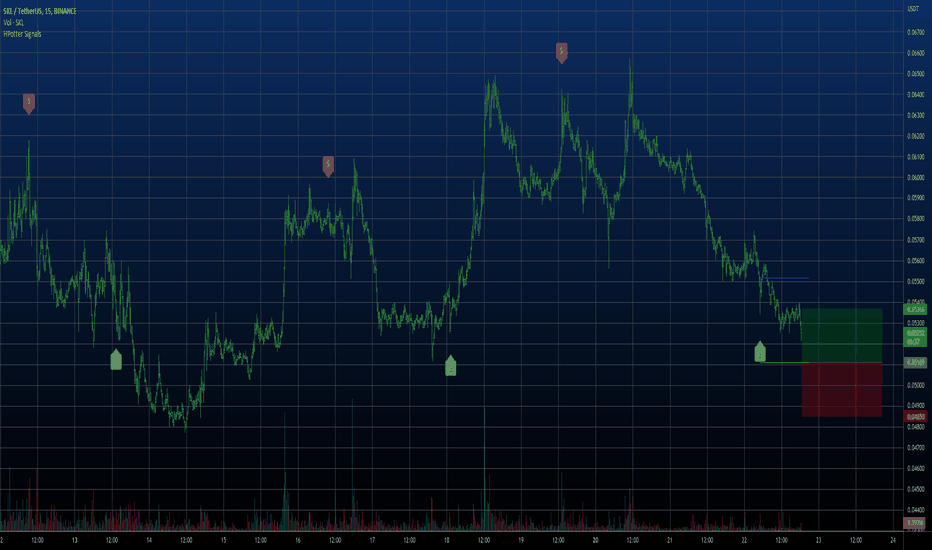This screenshot has width=932, height=550.
Task: Click the sell signal marker near the 12th
Action: tap(29, 103)
